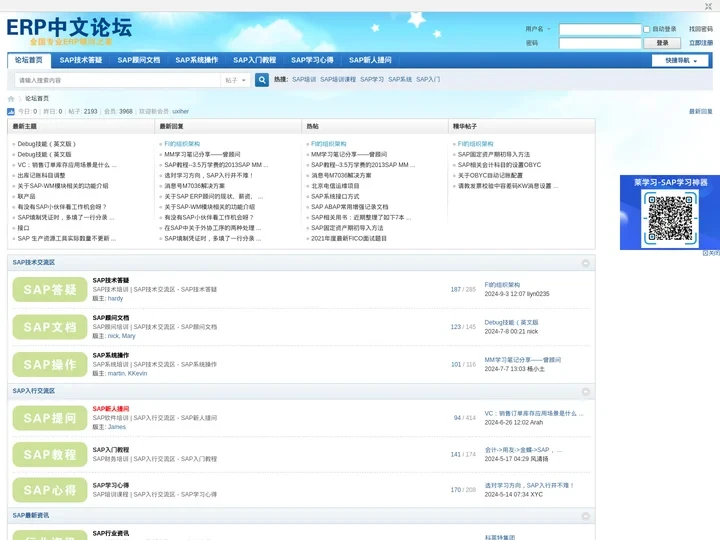Open moderator KKevin's profile
The height and width of the screenshot is (540, 720).
[x=137, y=374]
